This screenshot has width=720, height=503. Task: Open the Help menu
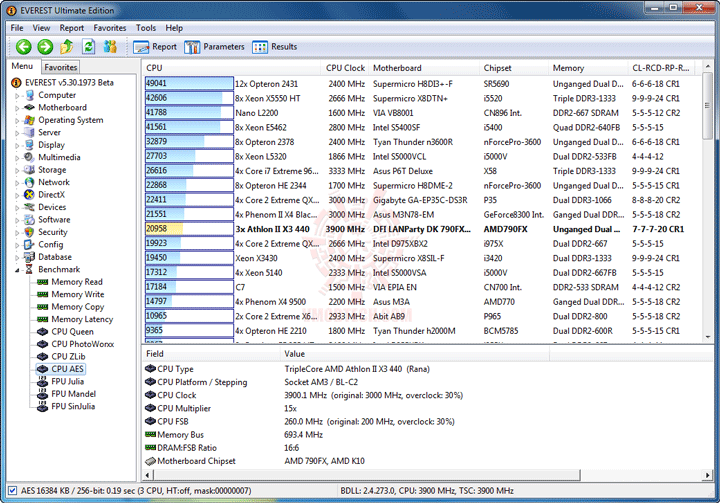tap(174, 28)
